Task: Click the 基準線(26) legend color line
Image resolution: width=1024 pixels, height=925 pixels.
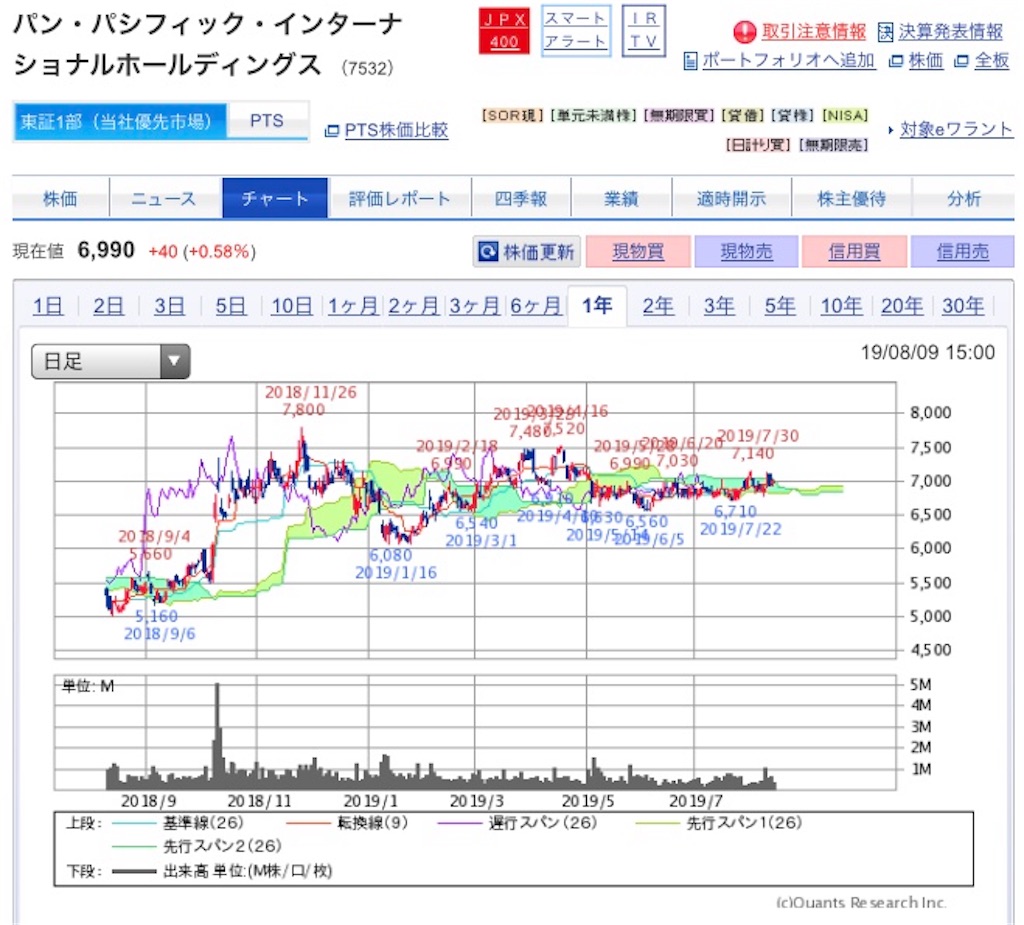Action: click(x=134, y=823)
